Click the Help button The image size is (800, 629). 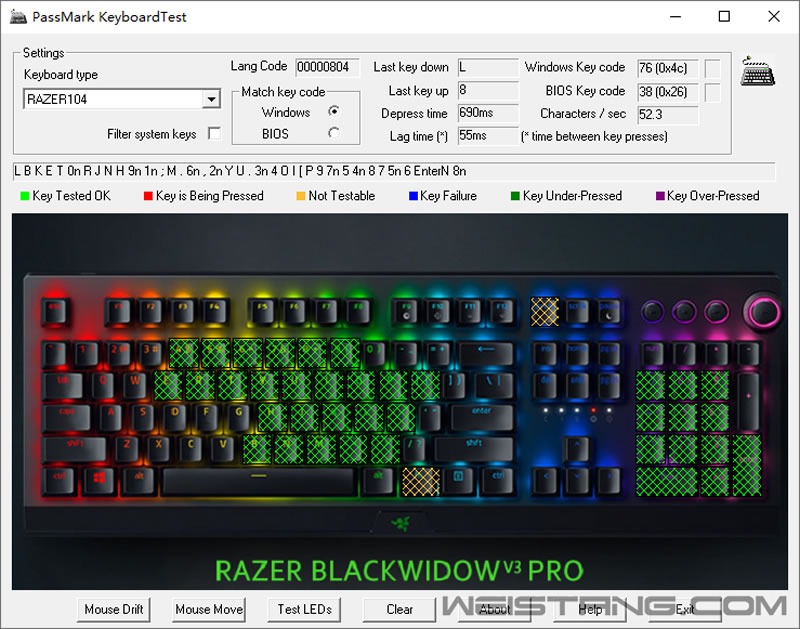point(590,610)
